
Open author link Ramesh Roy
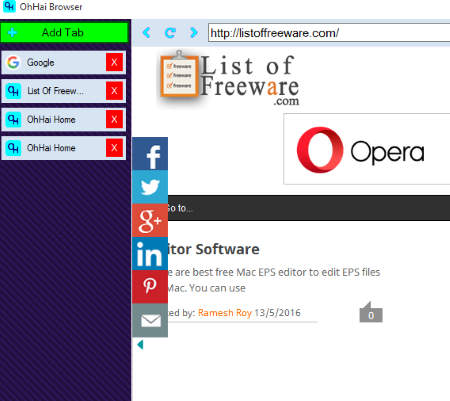[x=225, y=313]
